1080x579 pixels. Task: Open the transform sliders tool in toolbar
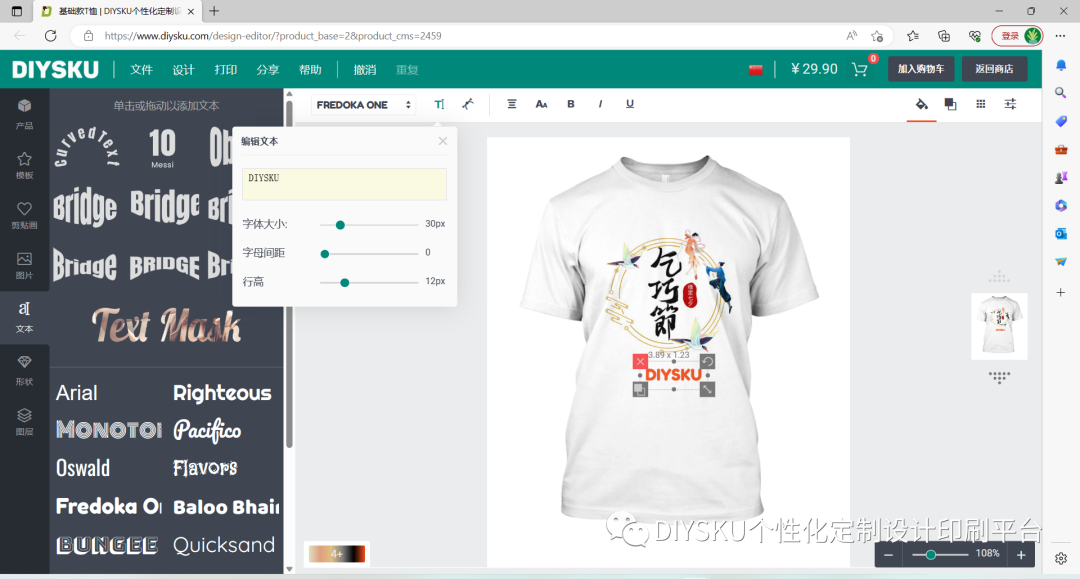1010,104
